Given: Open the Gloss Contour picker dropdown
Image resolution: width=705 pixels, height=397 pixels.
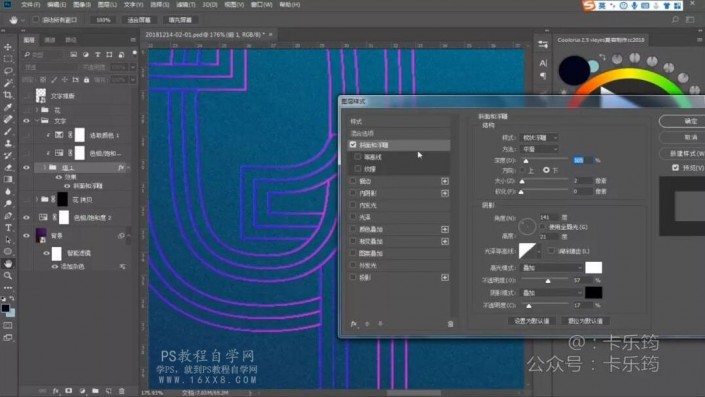Looking at the screenshot, I should click(x=539, y=251).
